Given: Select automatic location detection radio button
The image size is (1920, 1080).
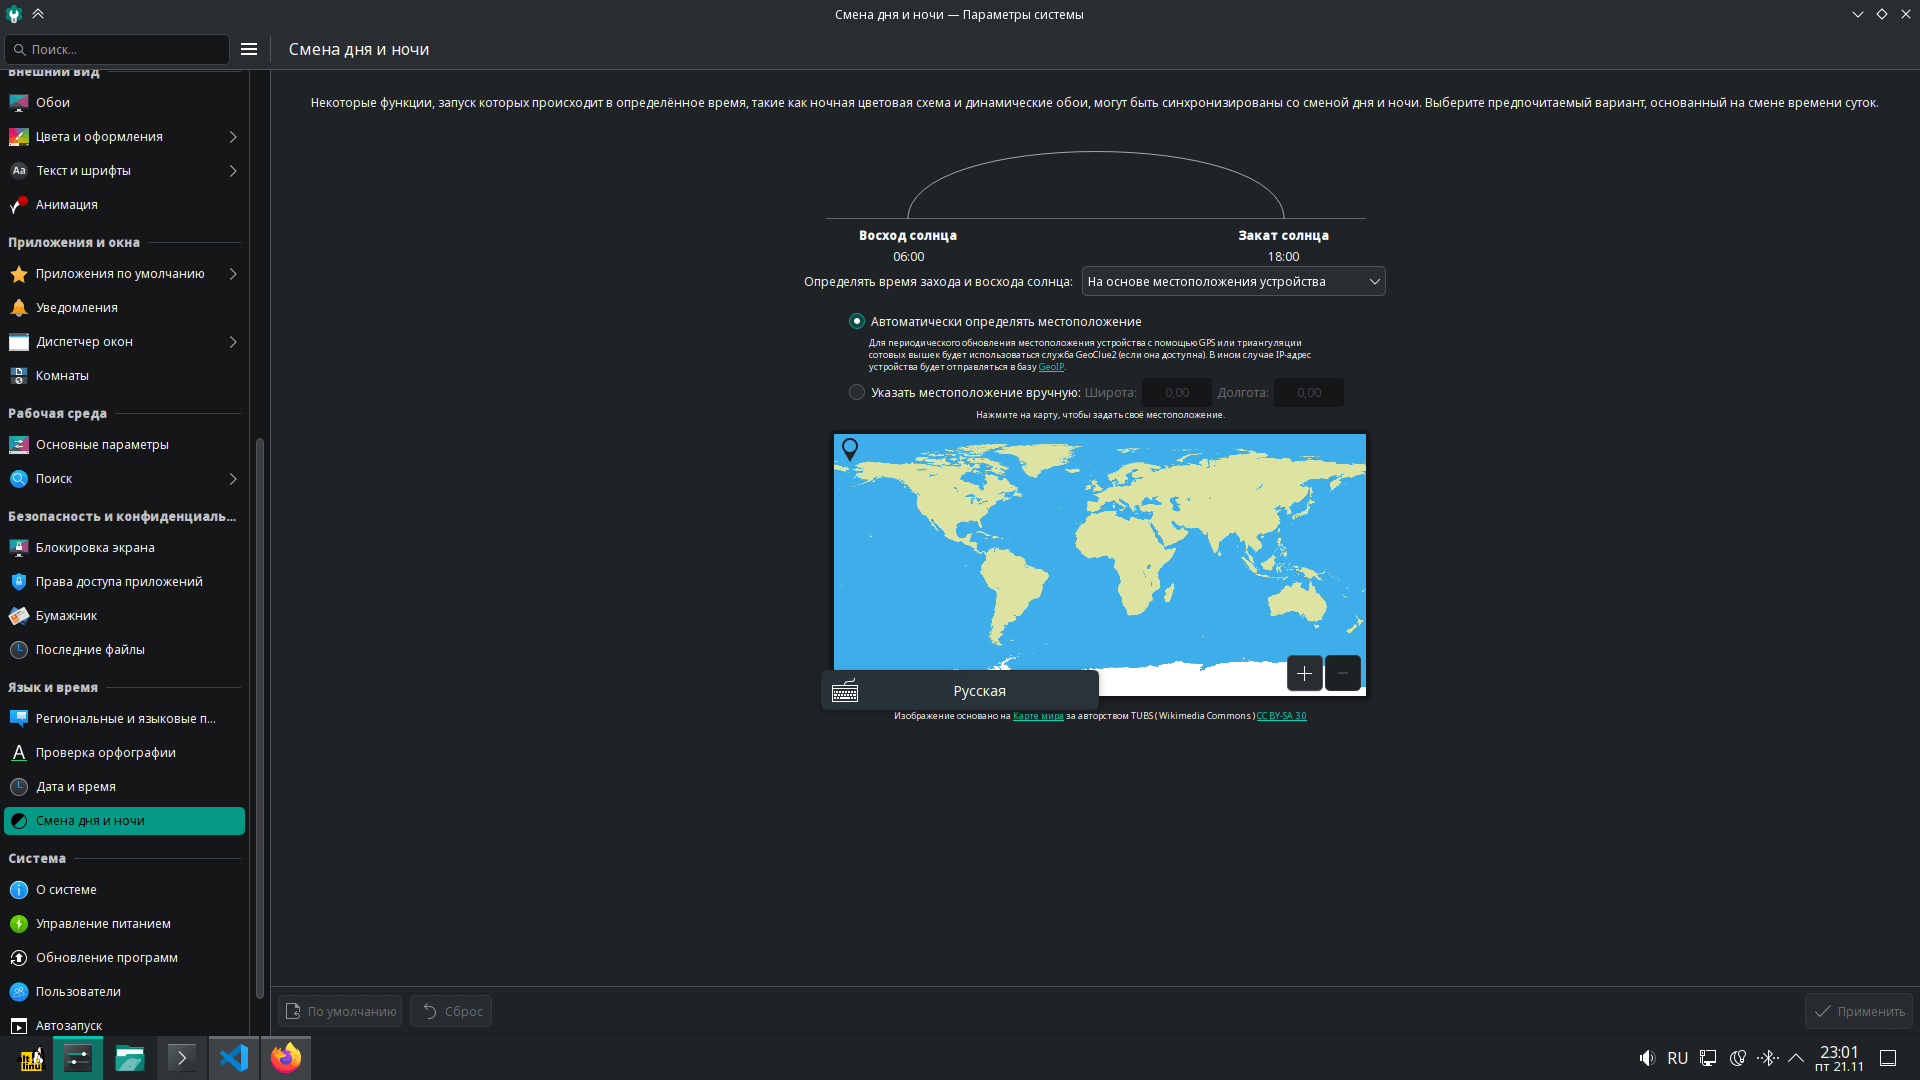Looking at the screenshot, I should pyautogui.click(x=857, y=322).
